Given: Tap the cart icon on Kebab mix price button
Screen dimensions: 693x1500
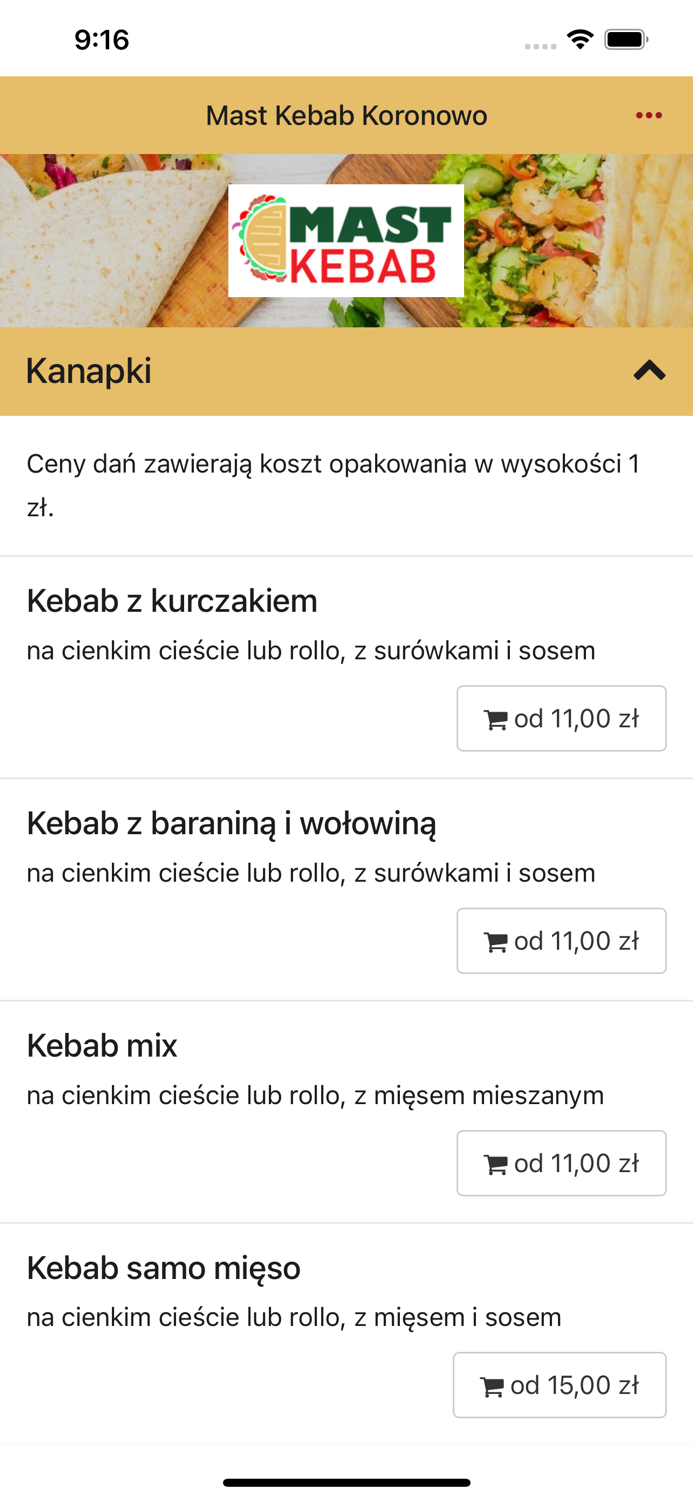Looking at the screenshot, I should coord(495,1163).
